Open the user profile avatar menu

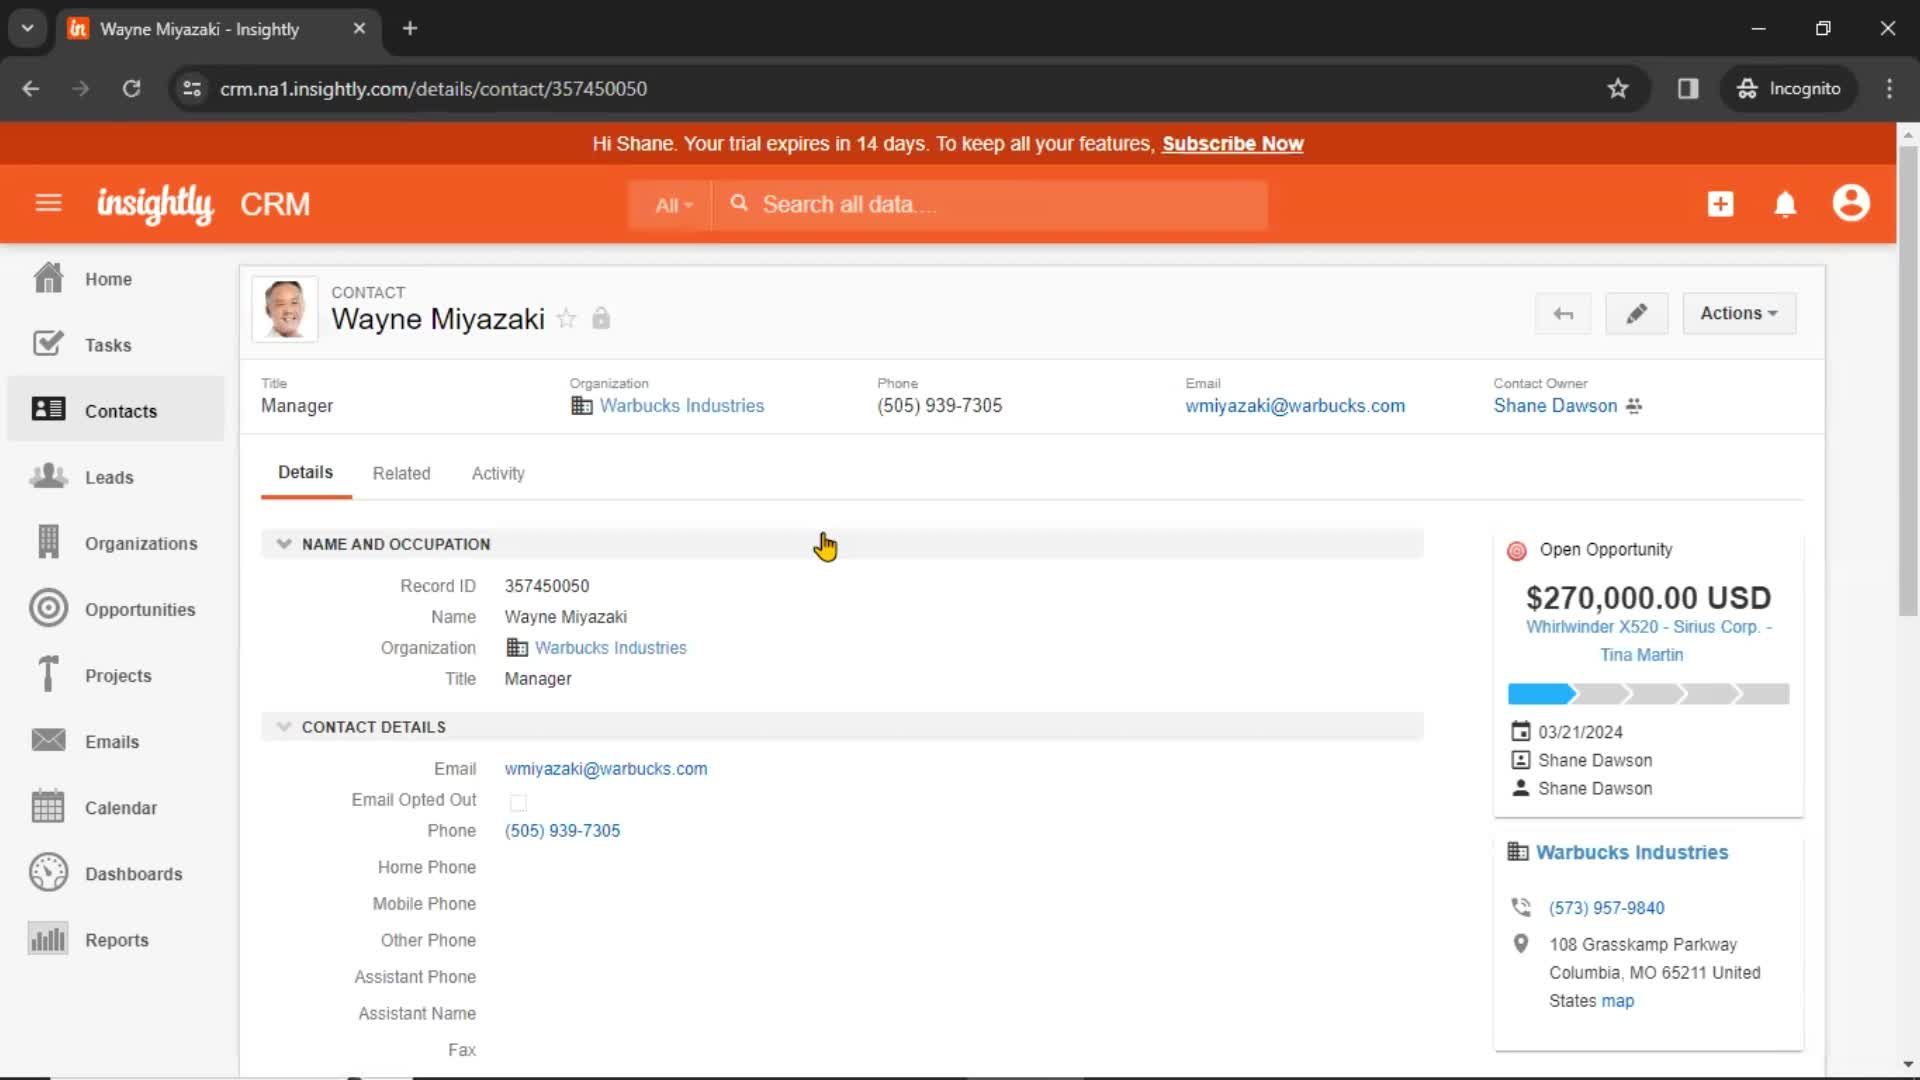pos(1851,203)
